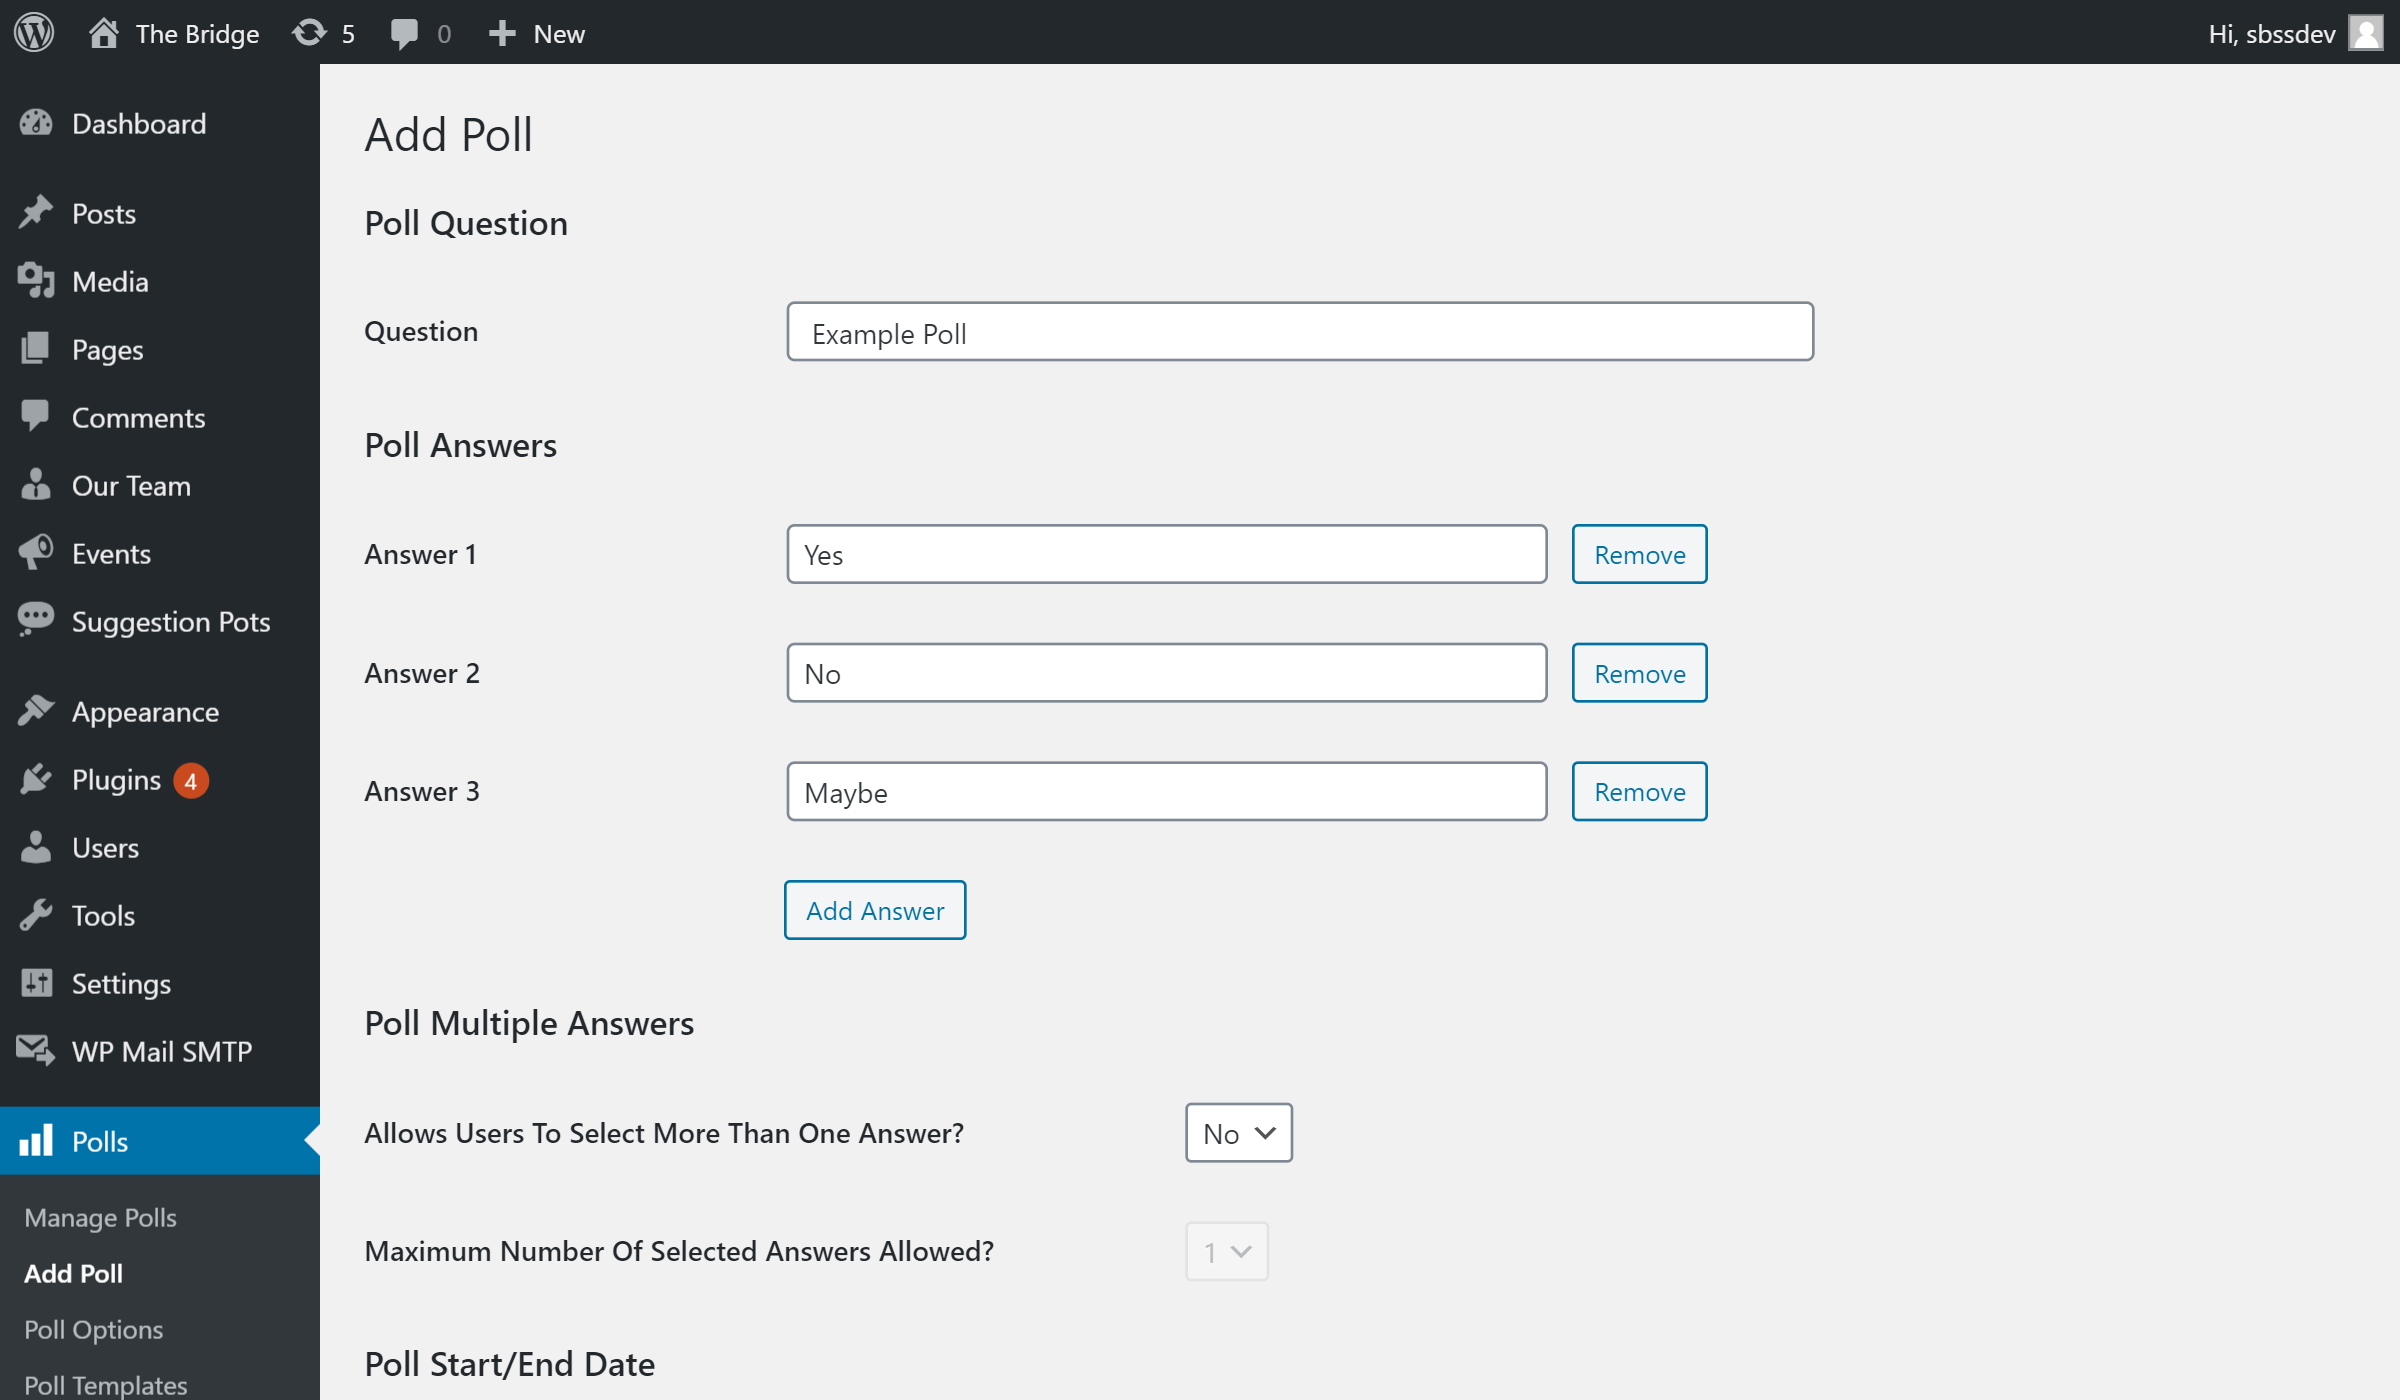Open the Polls section icon in sidebar
Viewport: 2400px width, 1400px height.
[x=38, y=1141]
